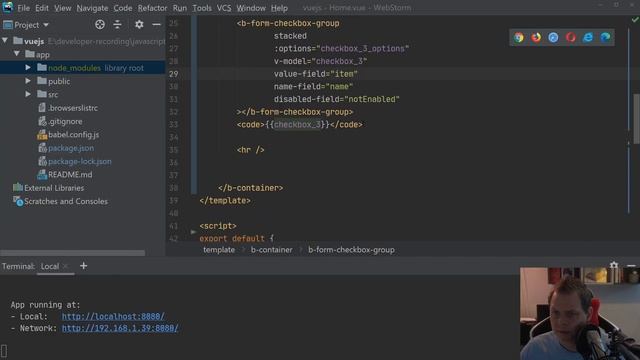Place cursor on value-field="item" line
This screenshot has width=640, height=360.
316,74
